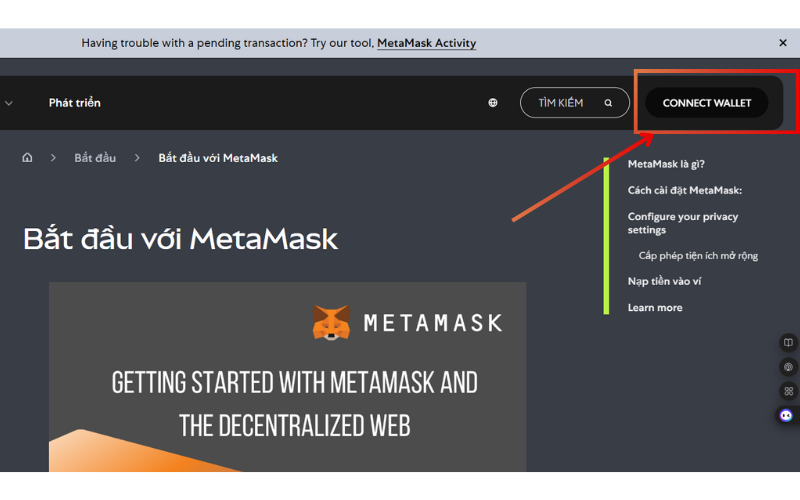Viewport: 800px width, 500px height.
Task: Jump to Cấp phép tiện ích mở rộng
Action: click(698, 255)
